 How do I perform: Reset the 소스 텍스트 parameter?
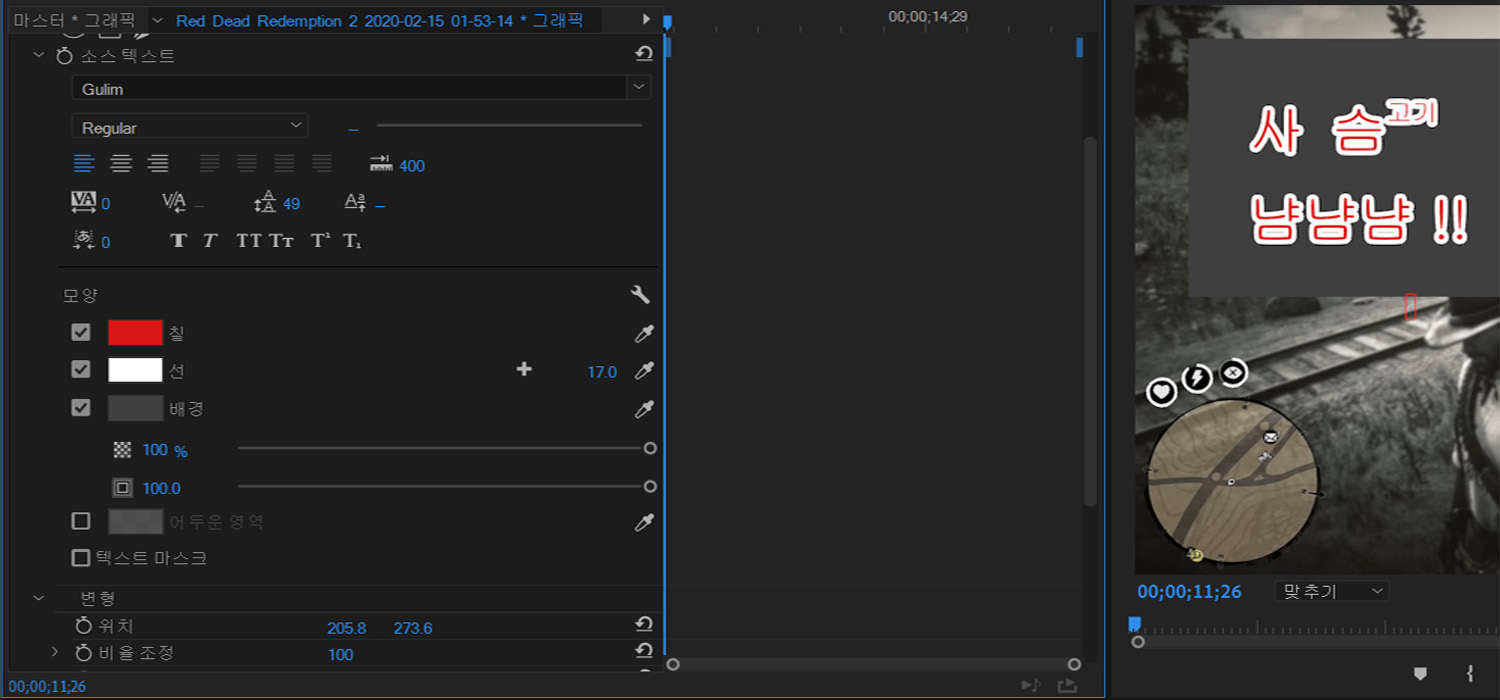[644, 55]
